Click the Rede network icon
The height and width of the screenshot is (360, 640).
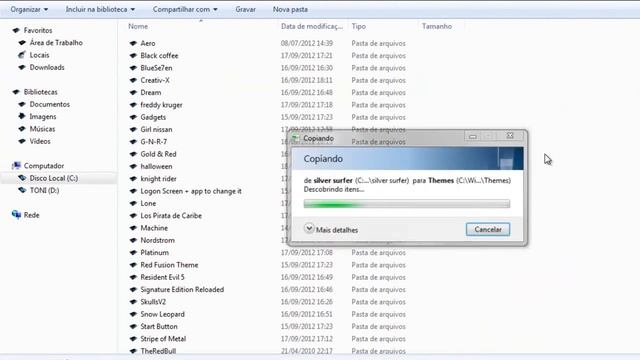16,214
